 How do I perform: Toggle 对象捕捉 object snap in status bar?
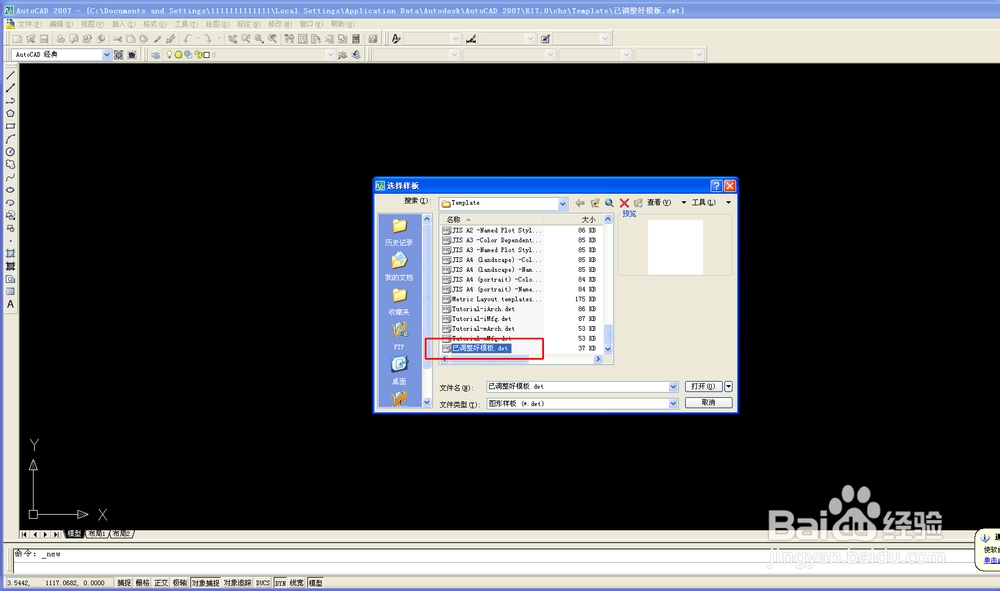(205, 583)
